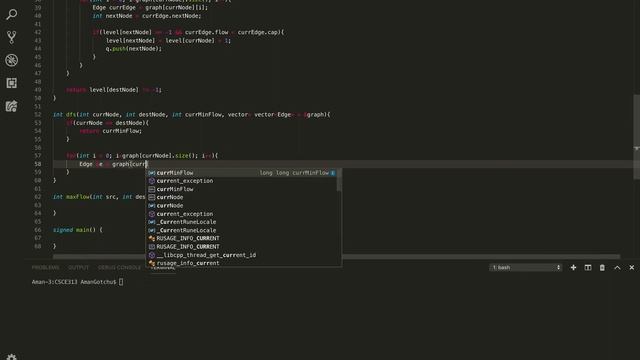Close the terminal panel

(631, 267)
